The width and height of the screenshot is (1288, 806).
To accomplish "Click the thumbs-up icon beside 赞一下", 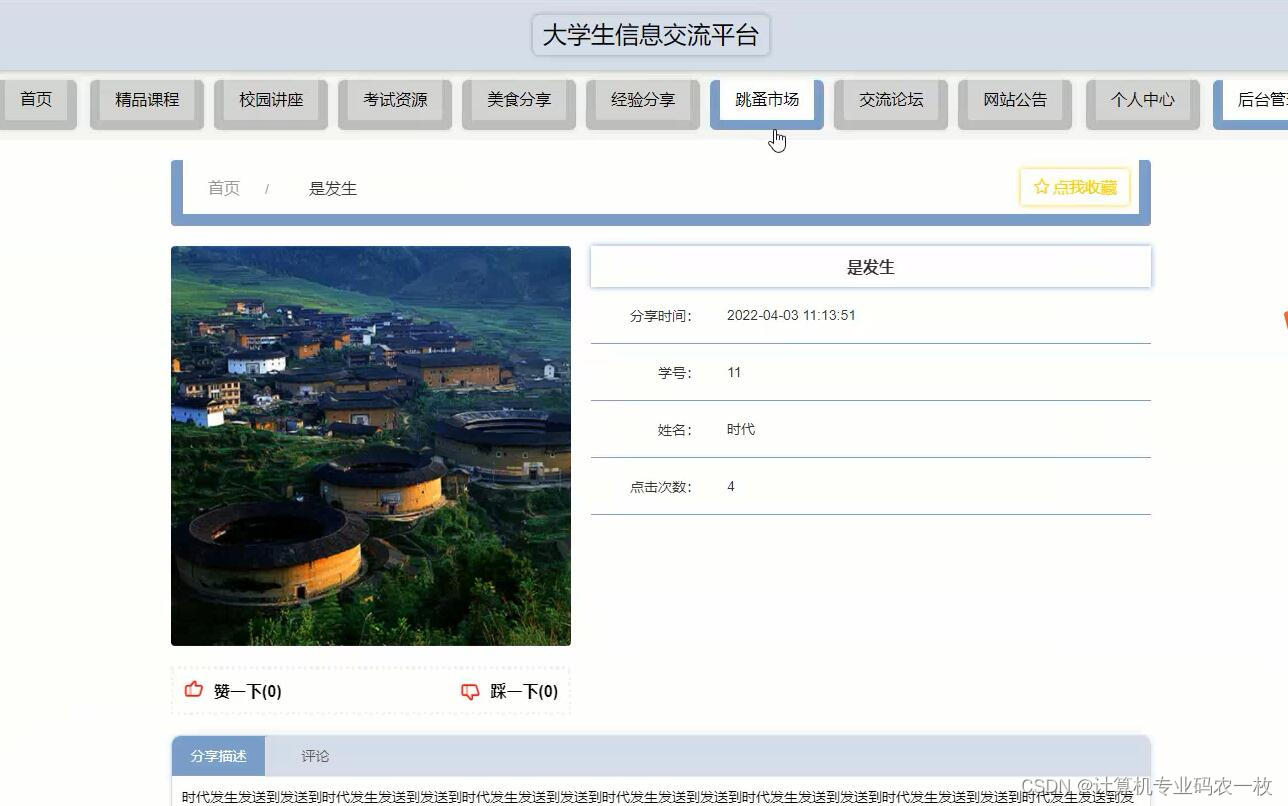I will (x=194, y=690).
